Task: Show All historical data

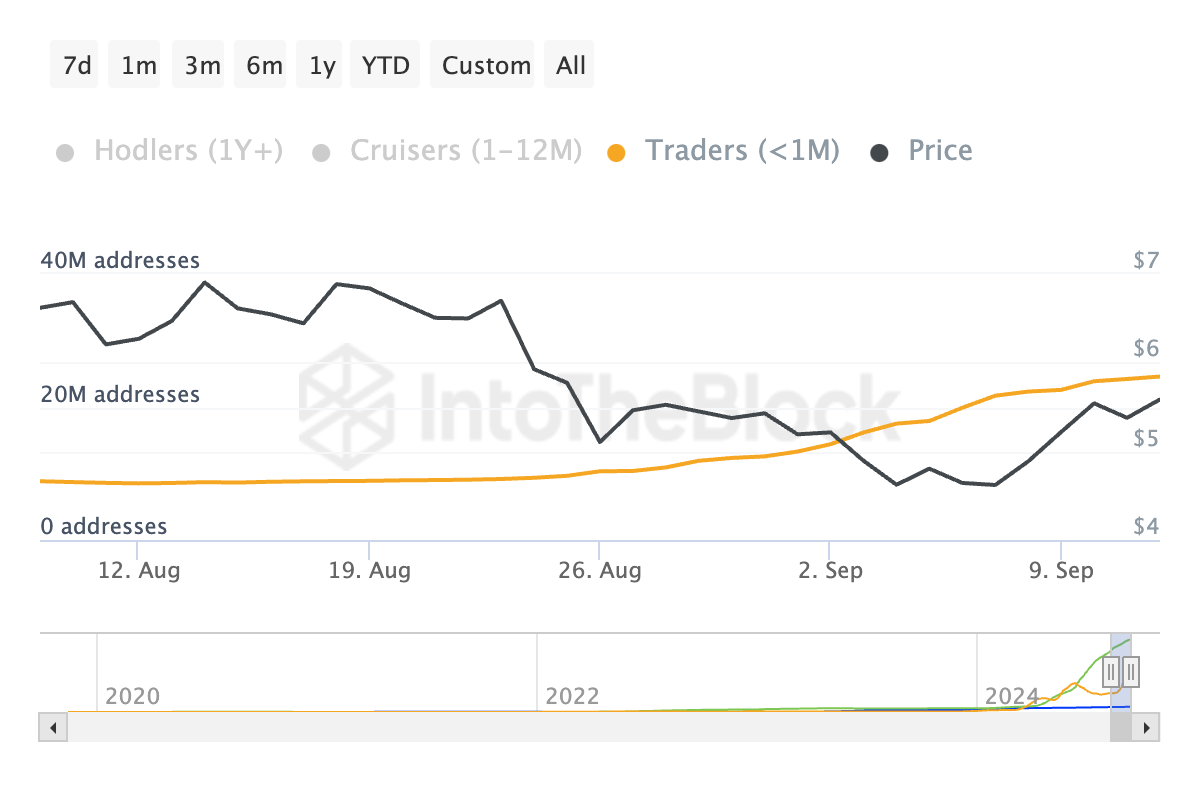Action: tap(571, 66)
